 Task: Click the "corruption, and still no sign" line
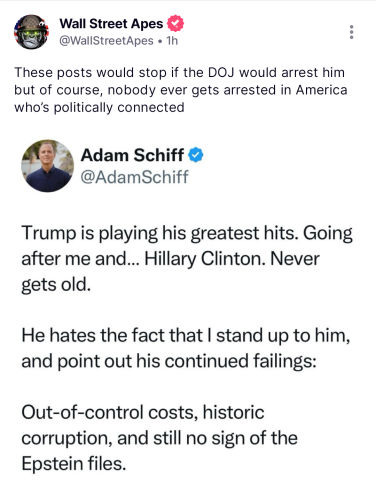(x=159, y=438)
